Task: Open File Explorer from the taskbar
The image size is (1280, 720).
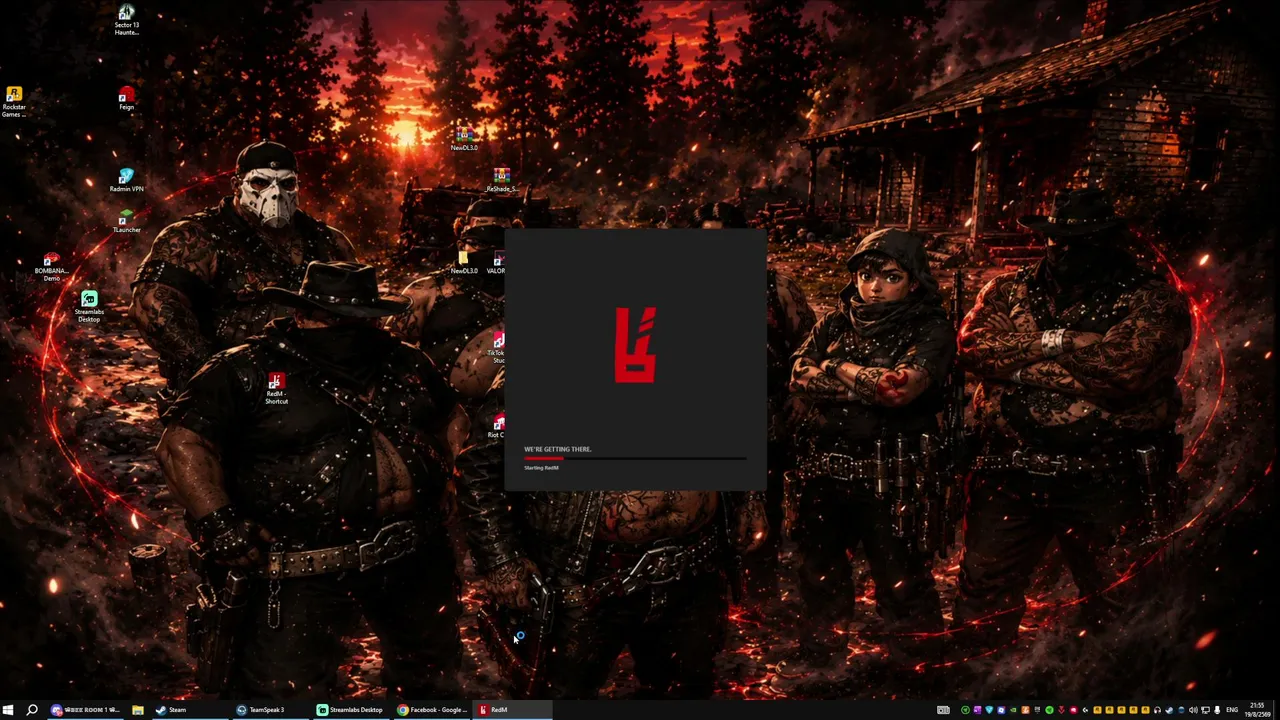Action: 137,710
